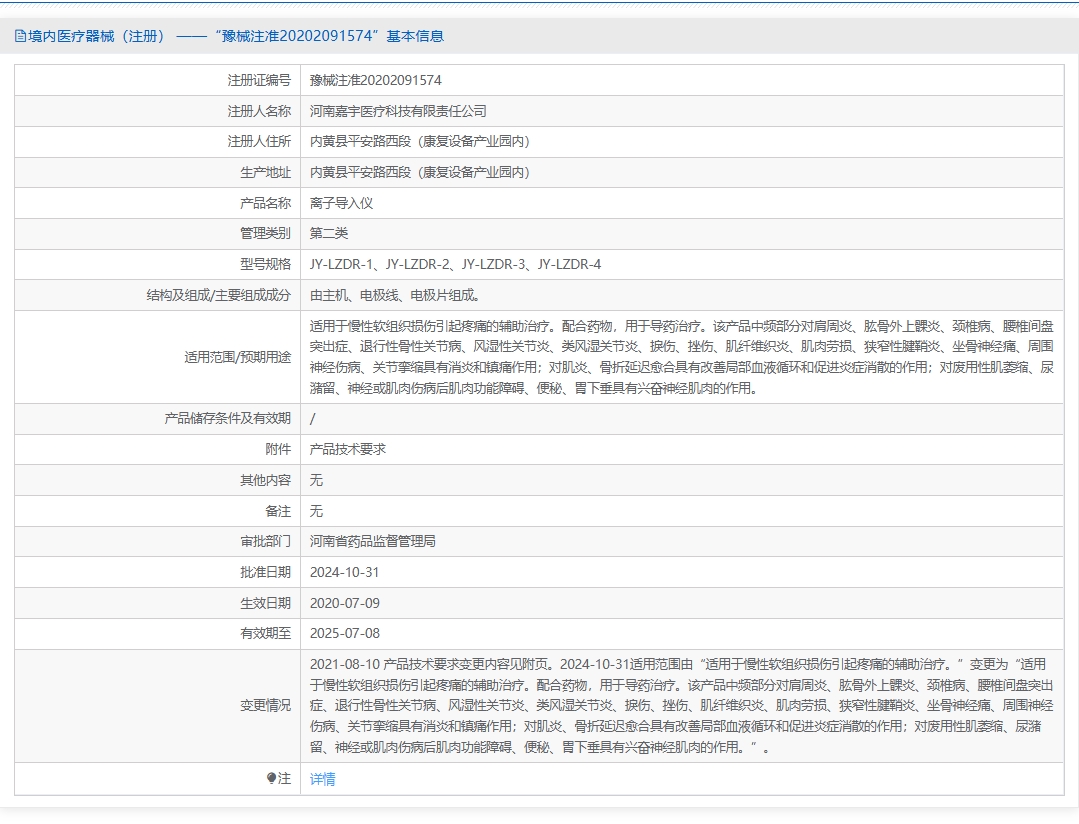The width and height of the screenshot is (1079, 824).
Task: Click the 其他内容 label
Action: 266,480
